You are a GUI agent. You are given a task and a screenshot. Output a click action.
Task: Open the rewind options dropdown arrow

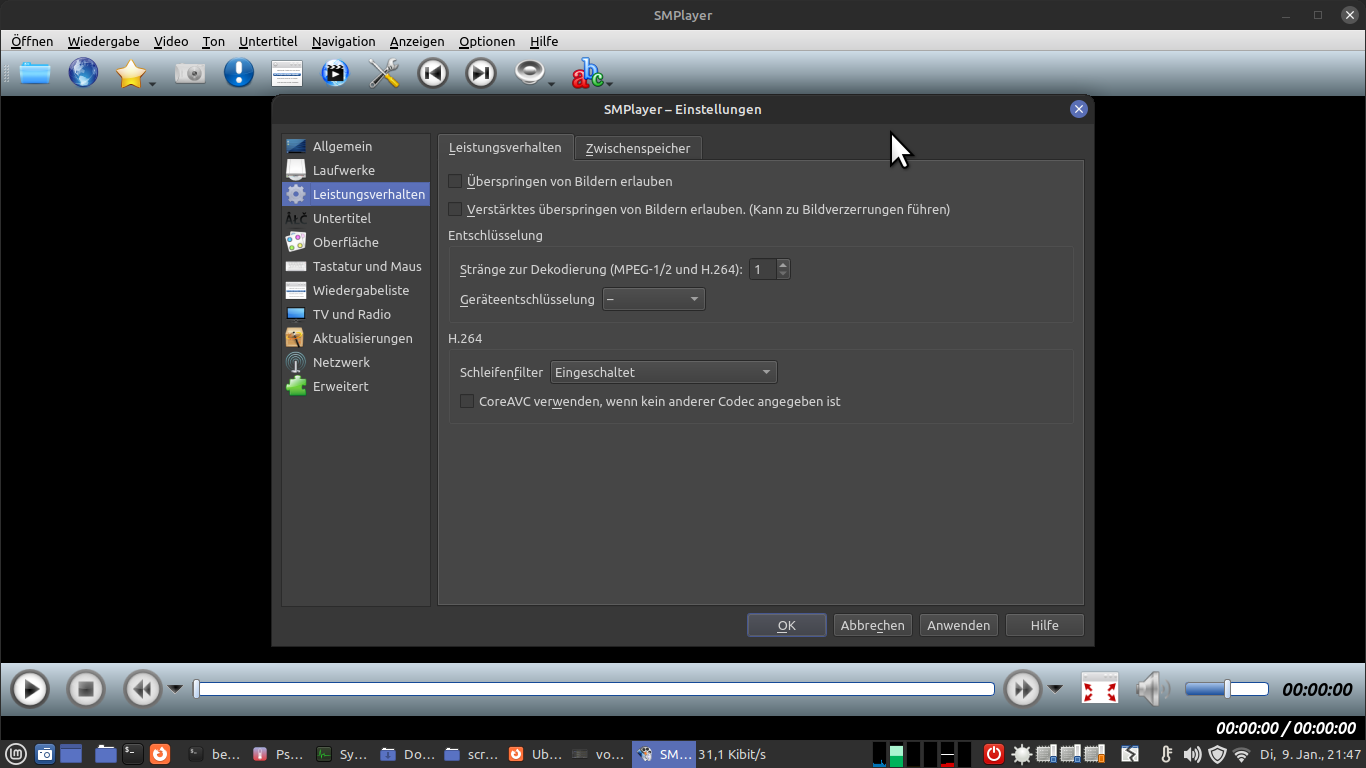click(x=175, y=688)
